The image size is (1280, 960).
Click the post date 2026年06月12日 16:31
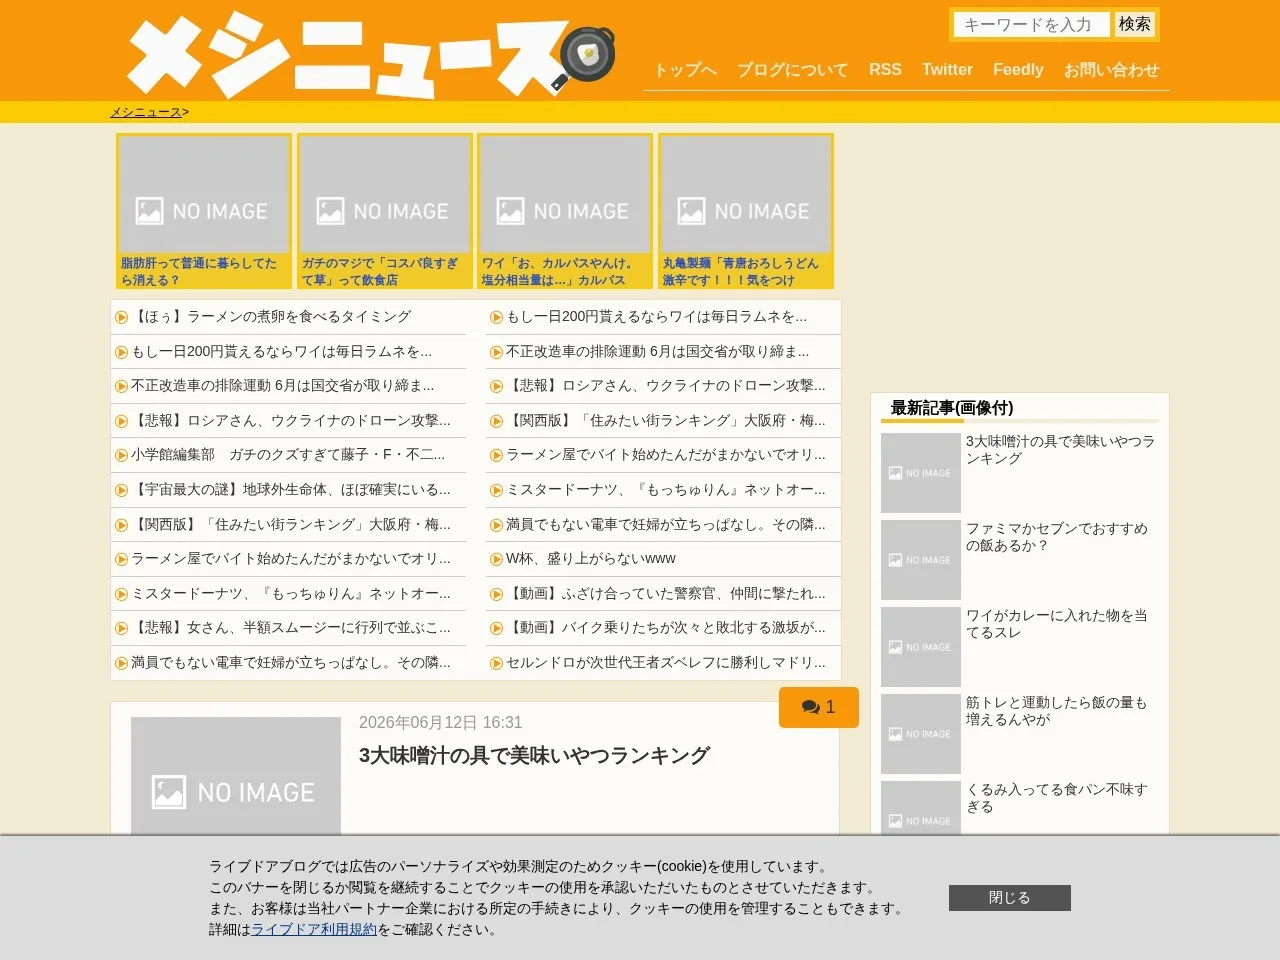(x=440, y=722)
